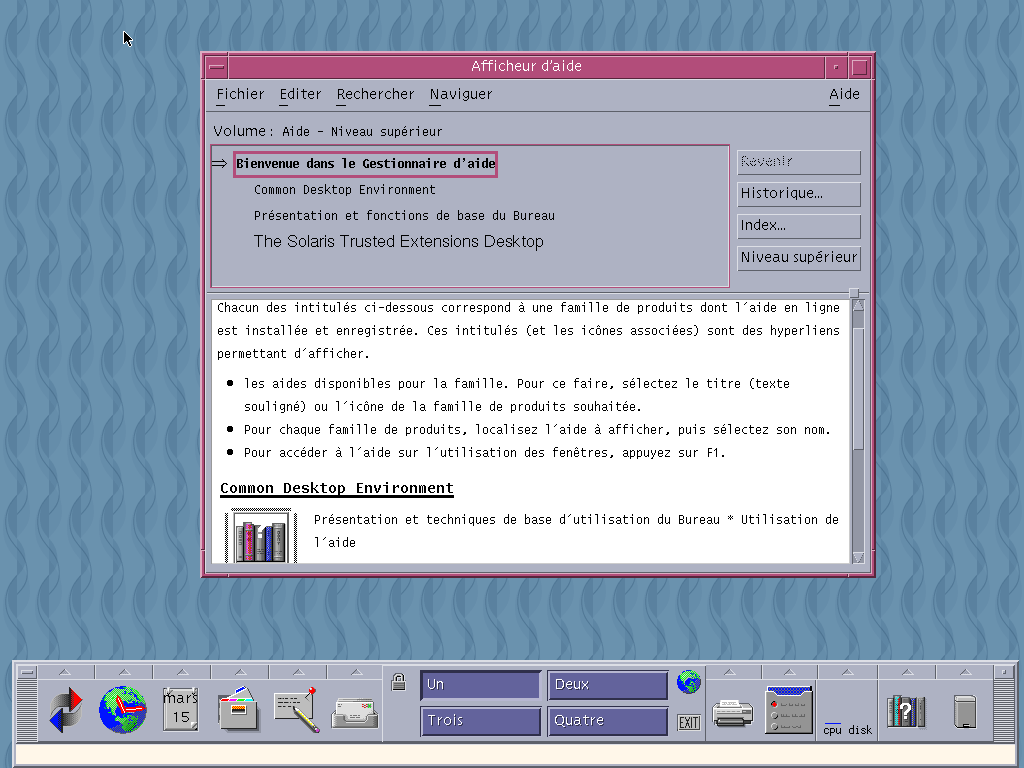Click the small globe busy-indicator icon
This screenshot has width=1024, height=768.
point(689,682)
